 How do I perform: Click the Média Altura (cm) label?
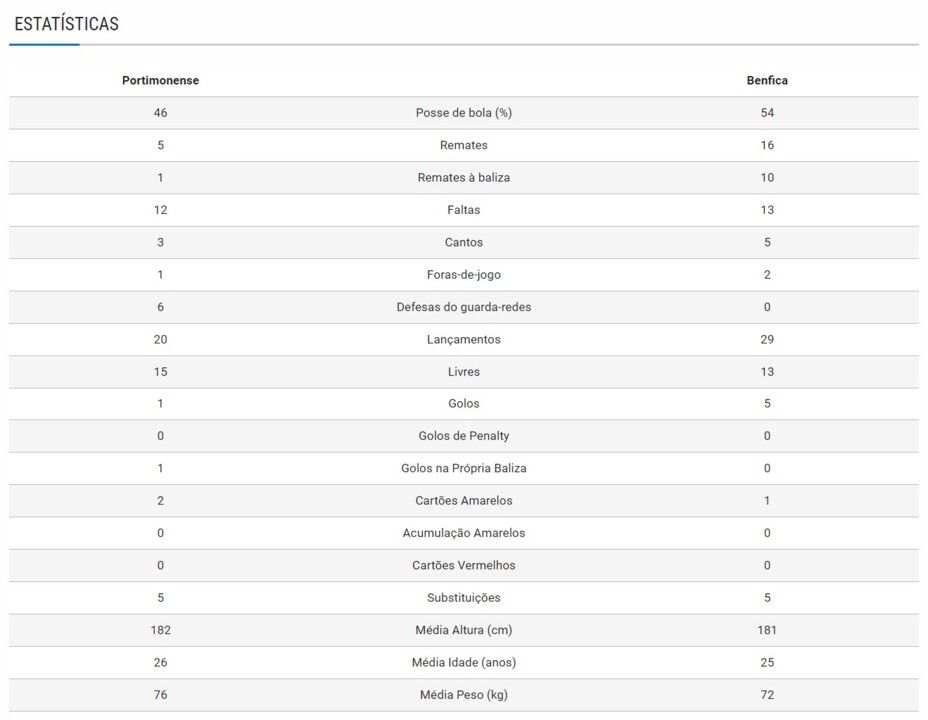[463, 630]
